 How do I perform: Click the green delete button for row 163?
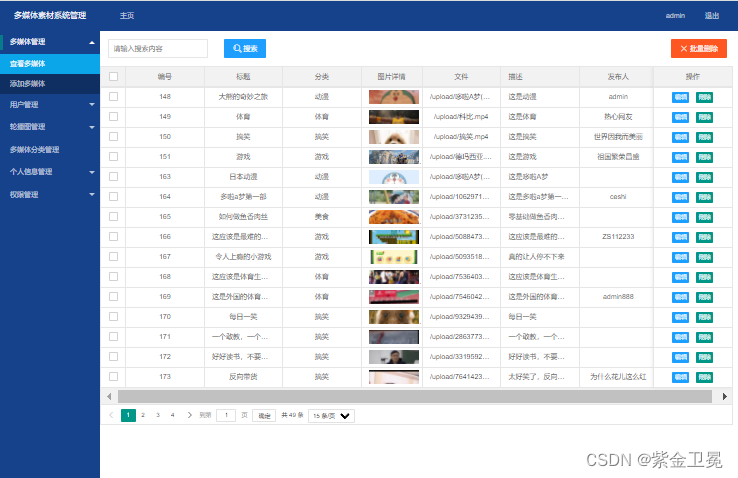704,177
